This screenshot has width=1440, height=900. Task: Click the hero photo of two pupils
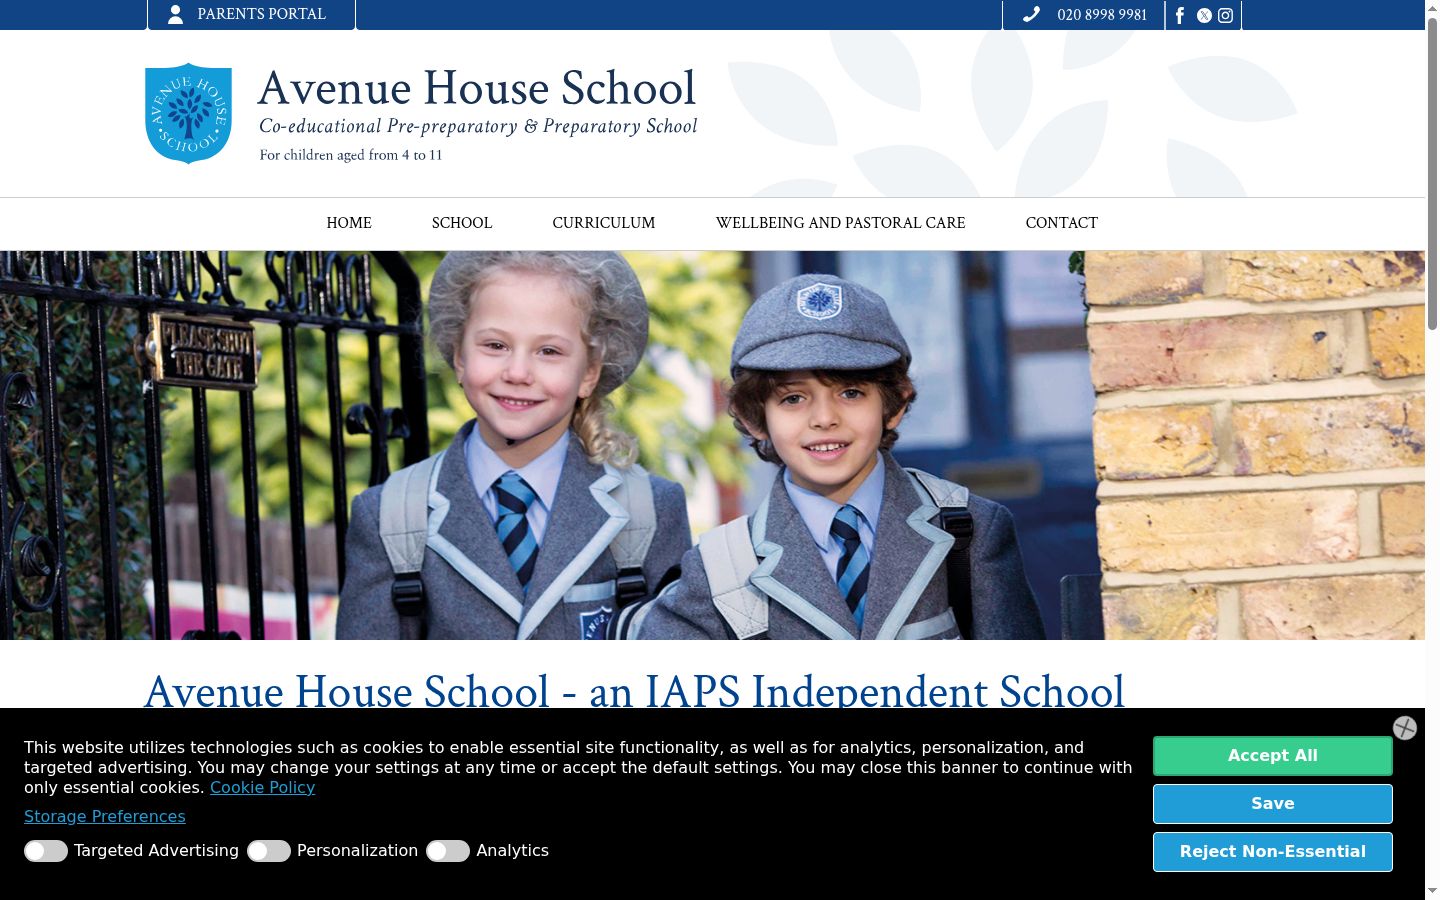(x=712, y=445)
